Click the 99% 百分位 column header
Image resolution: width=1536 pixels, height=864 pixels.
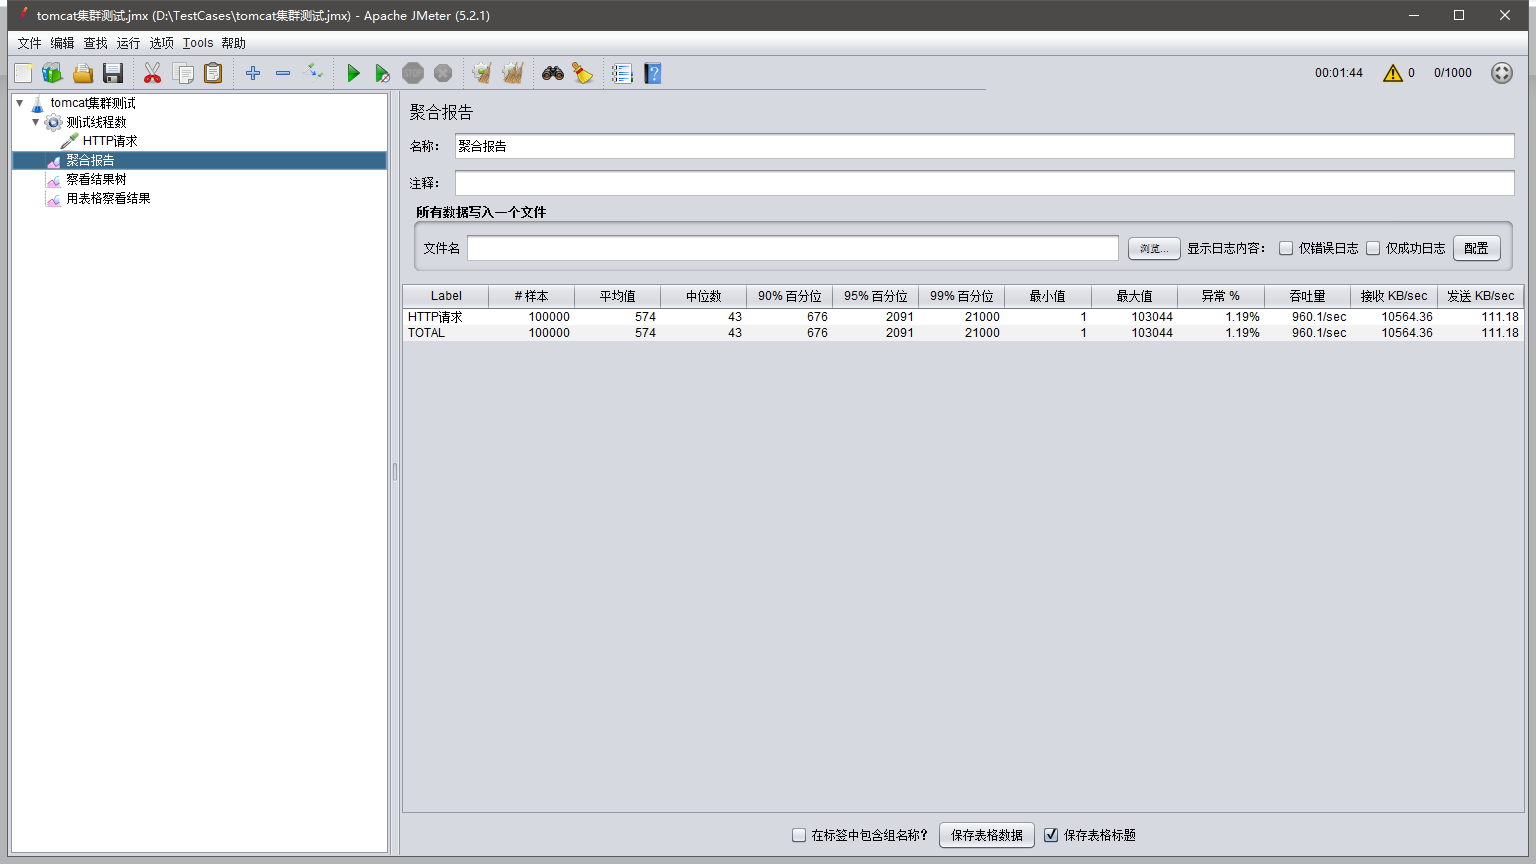(x=962, y=296)
